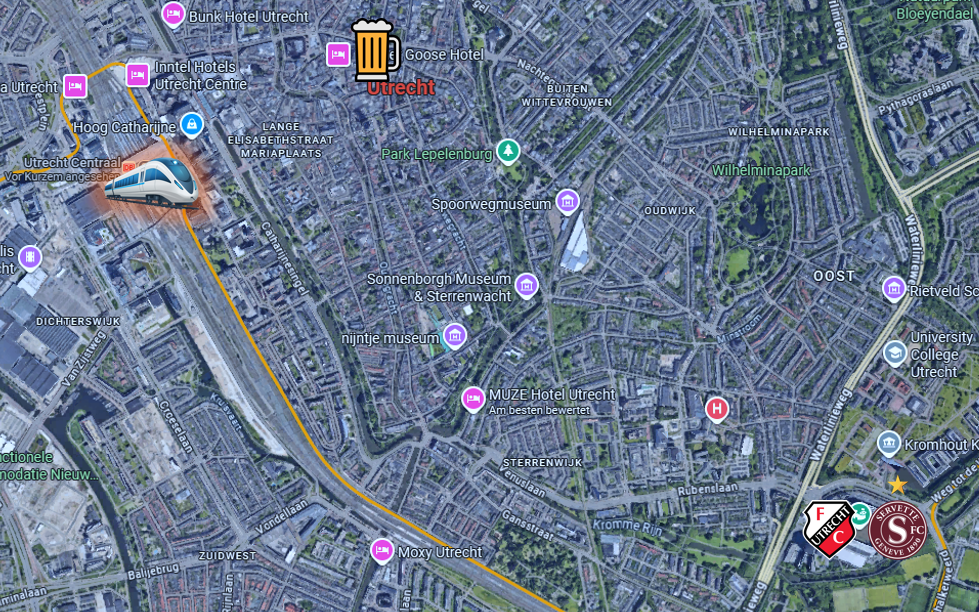The height and width of the screenshot is (612, 979).
Task: Select the Spoorwegmuseum museum pin
Action: 567,202
